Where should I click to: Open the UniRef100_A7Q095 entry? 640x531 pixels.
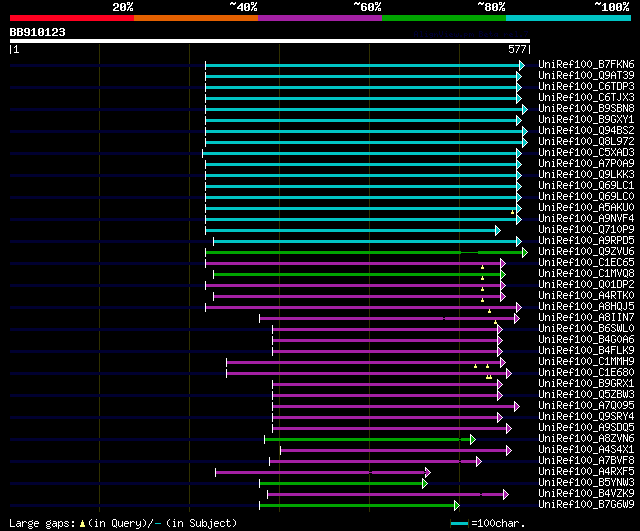click(x=586, y=406)
